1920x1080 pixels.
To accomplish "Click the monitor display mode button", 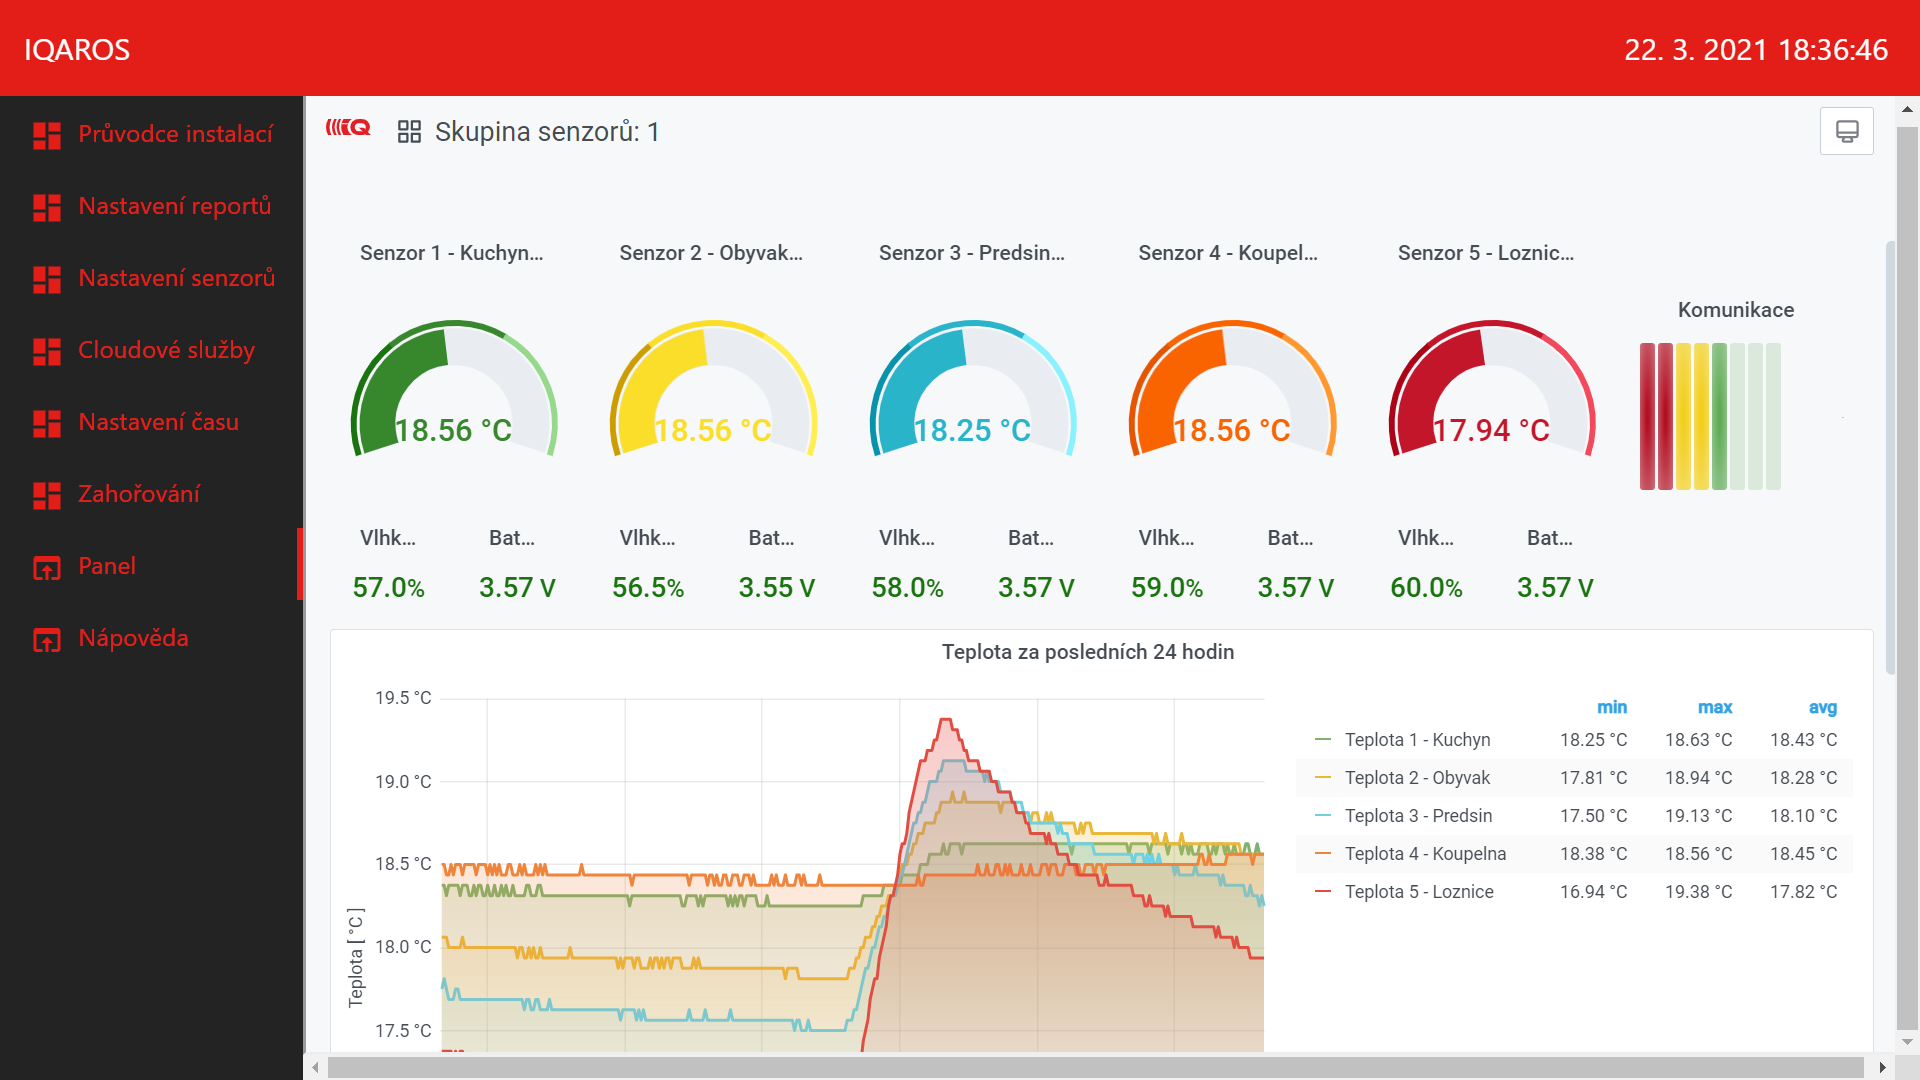I will tap(1846, 131).
